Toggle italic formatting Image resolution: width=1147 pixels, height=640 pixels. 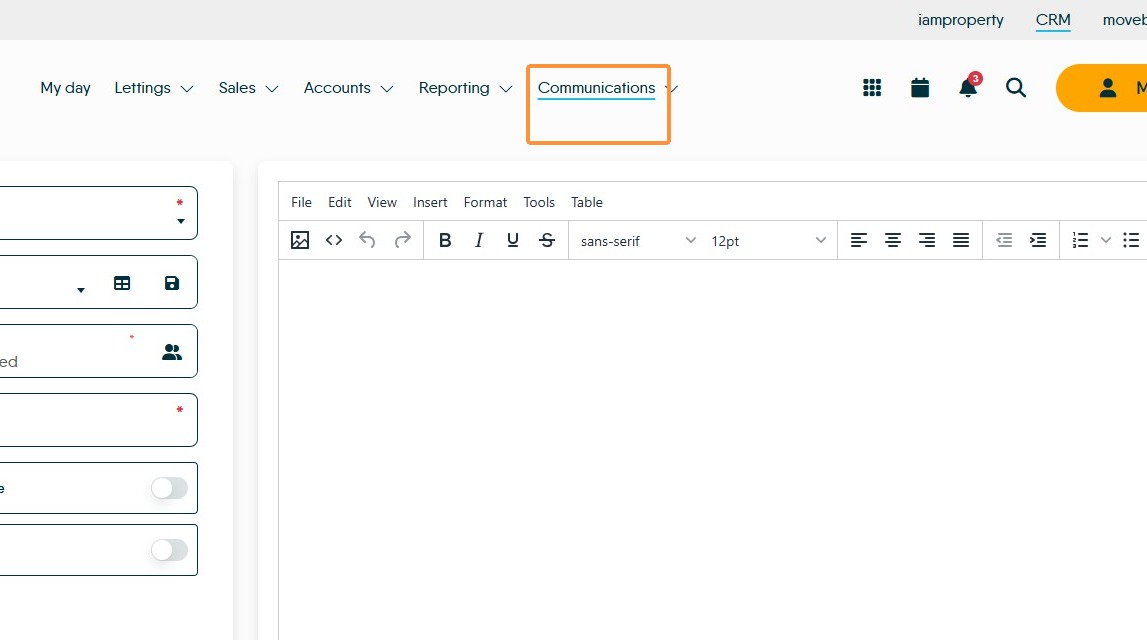(478, 240)
